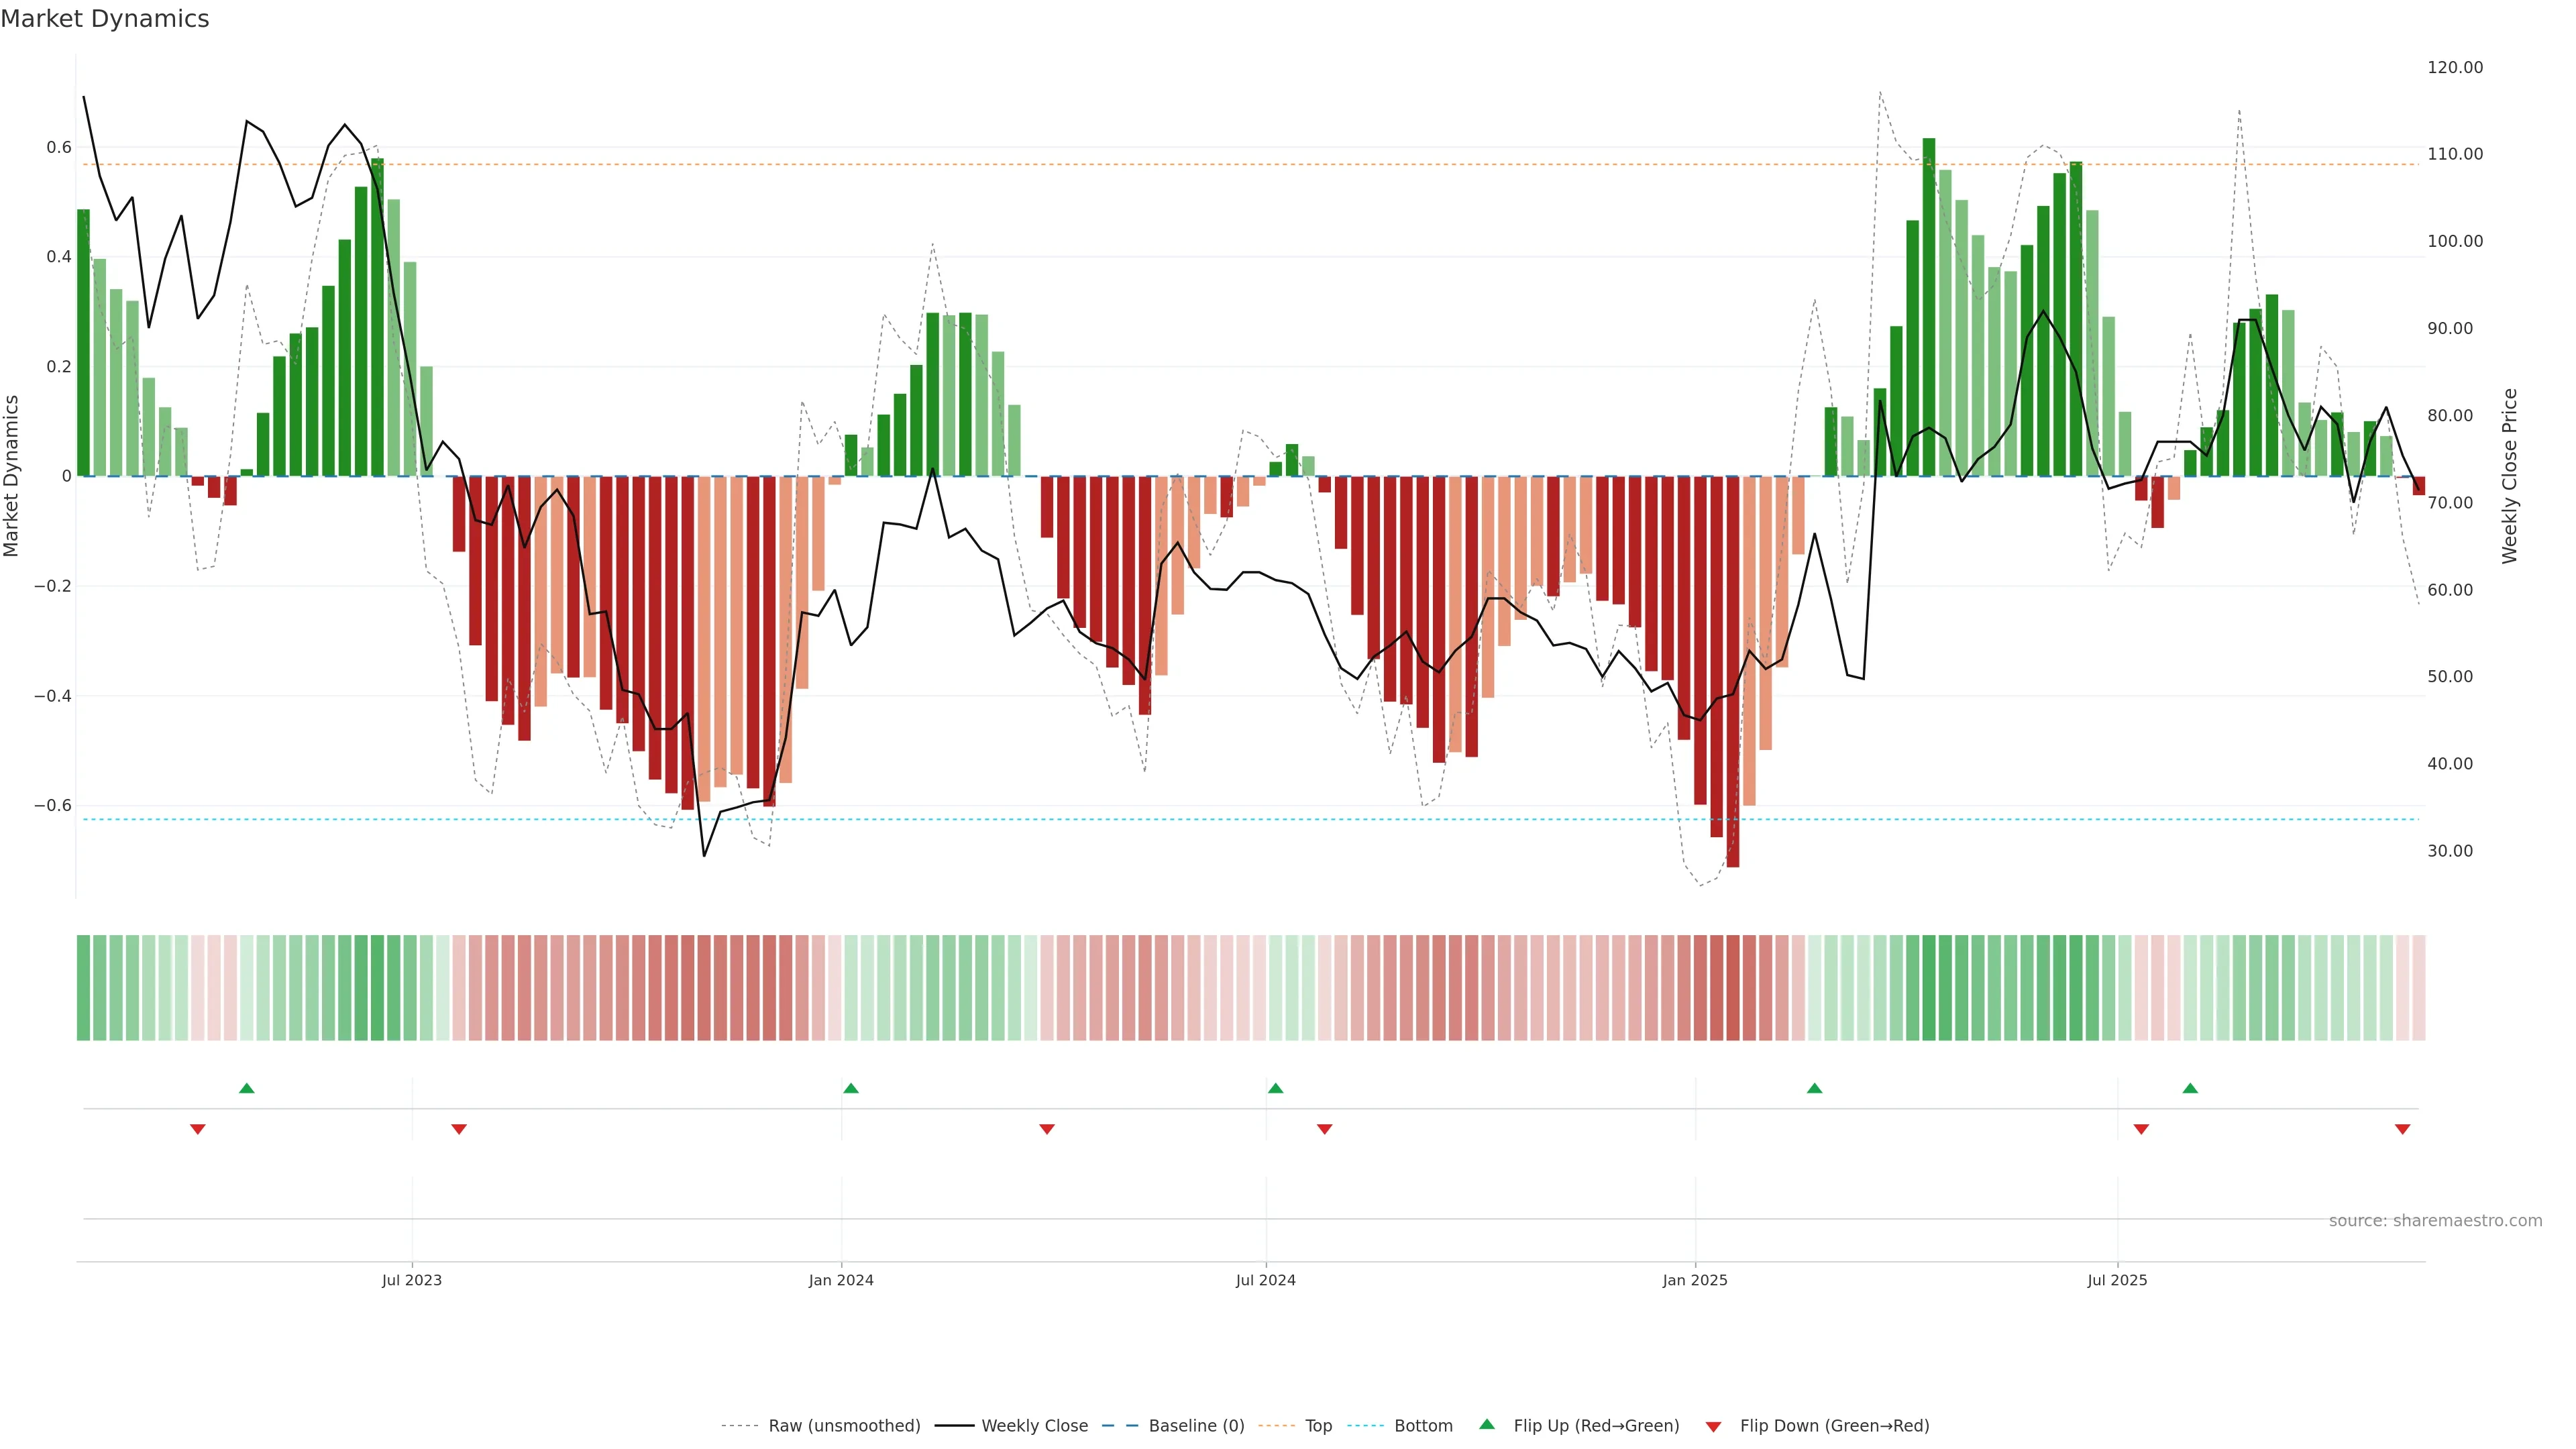Click the first green heatmap strip cell
The image size is (2576, 1449).
83,987
